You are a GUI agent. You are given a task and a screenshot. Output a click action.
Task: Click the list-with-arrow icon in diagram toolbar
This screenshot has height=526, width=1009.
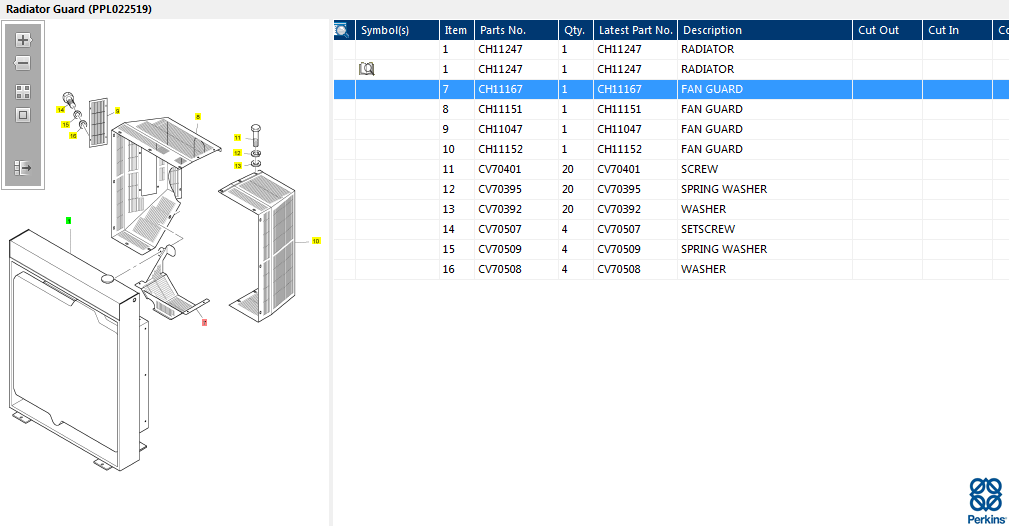pos(23,168)
